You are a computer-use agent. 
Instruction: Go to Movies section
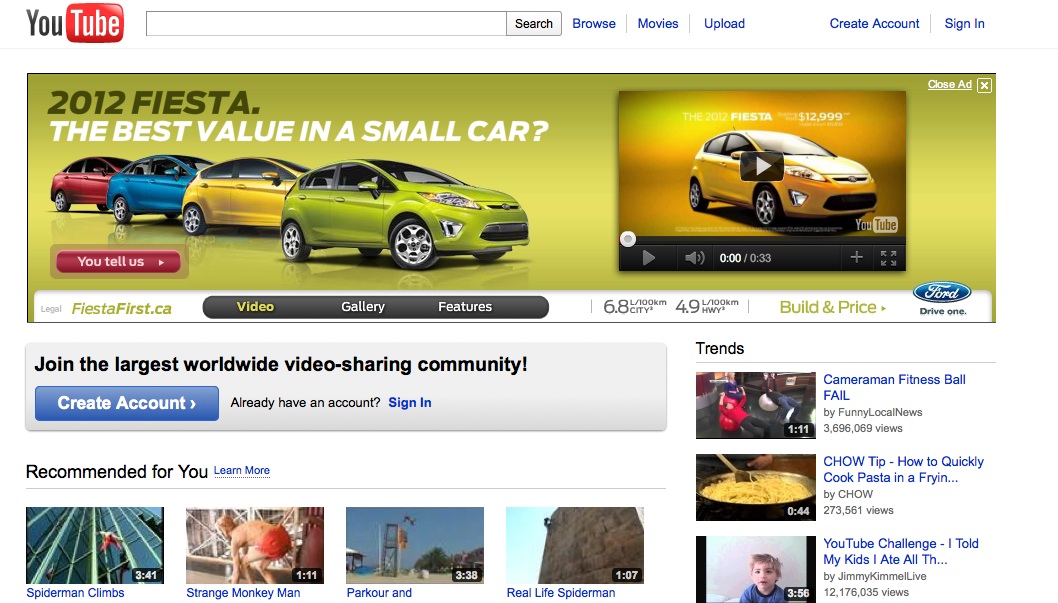point(658,24)
